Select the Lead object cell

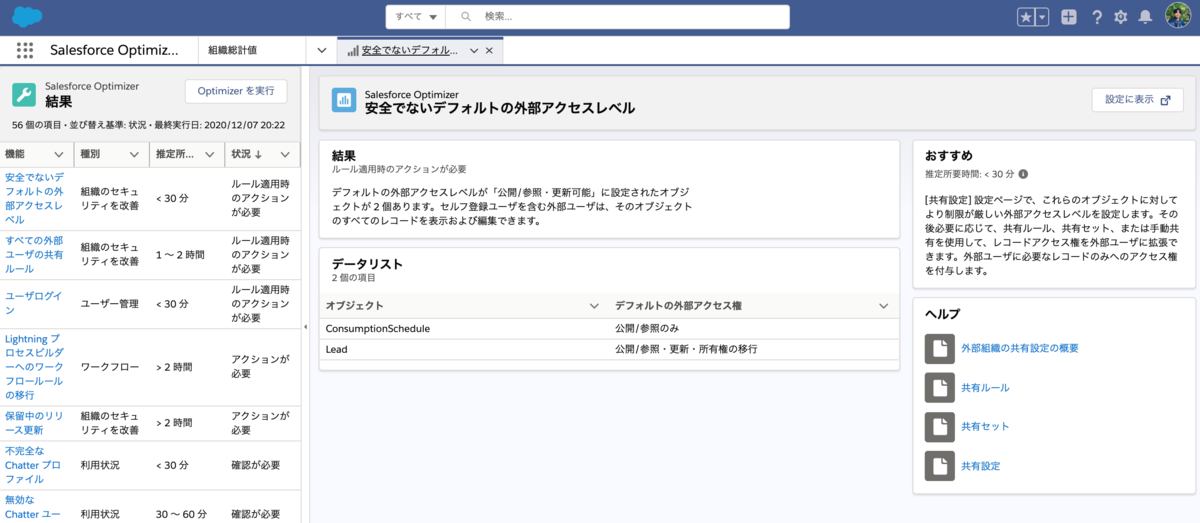(464, 349)
